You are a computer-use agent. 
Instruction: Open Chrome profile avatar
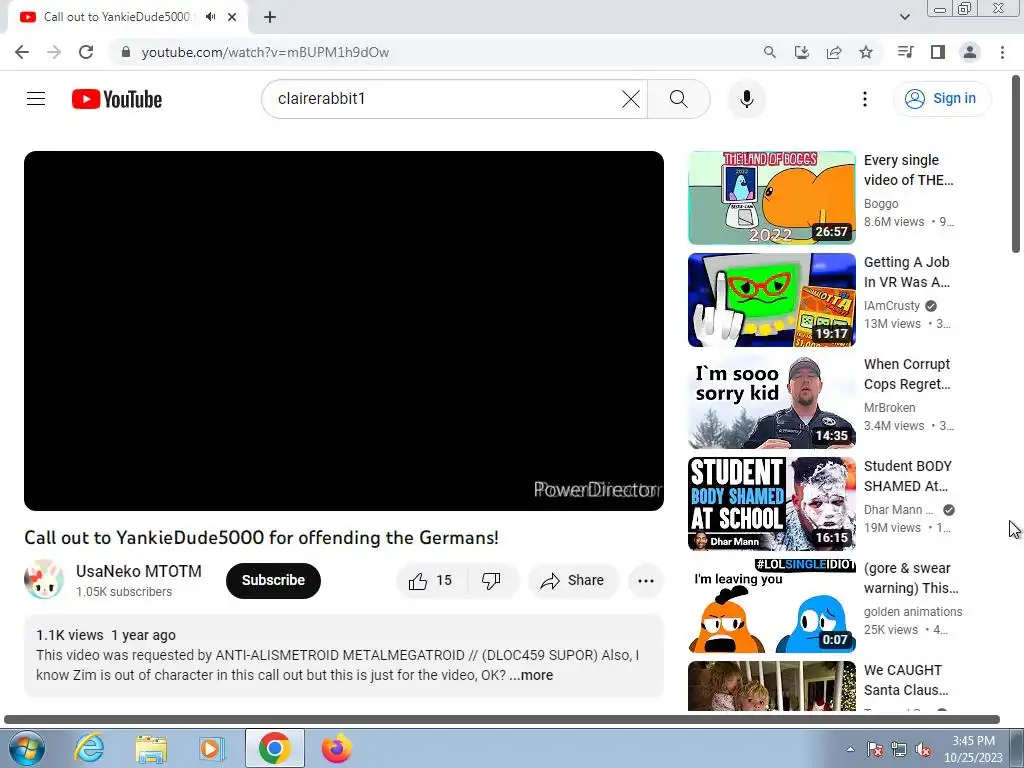[970, 52]
